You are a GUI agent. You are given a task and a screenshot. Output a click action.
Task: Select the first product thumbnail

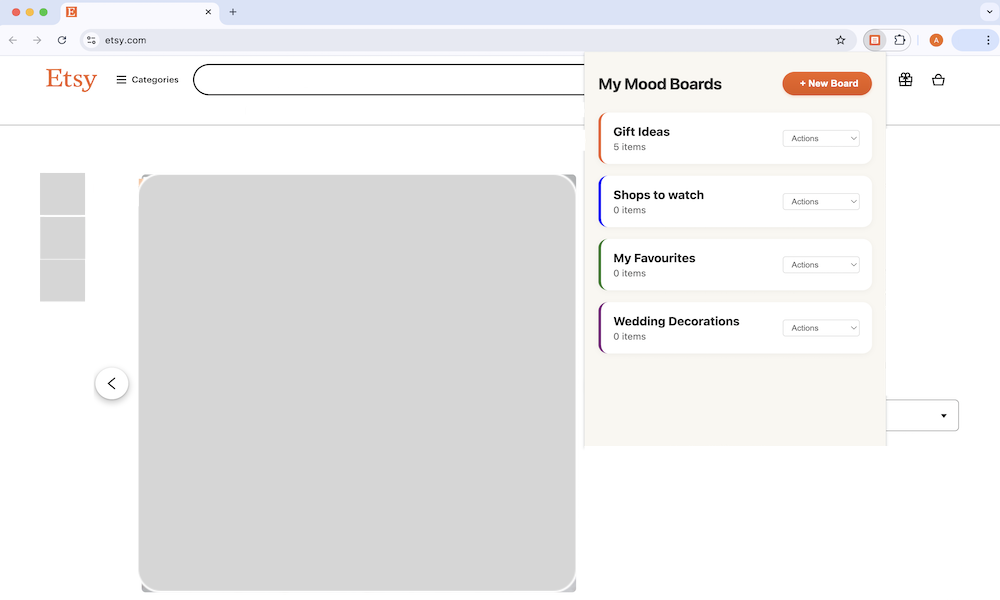coord(62,194)
